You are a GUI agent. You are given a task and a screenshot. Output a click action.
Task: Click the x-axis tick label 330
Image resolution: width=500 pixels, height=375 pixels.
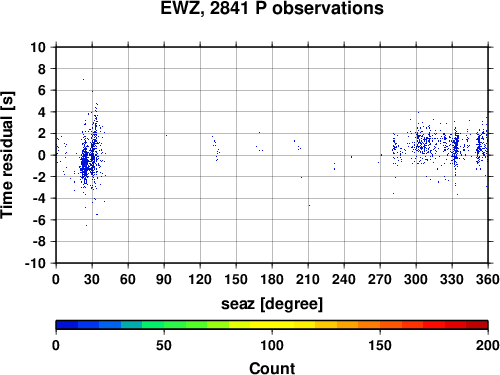[x=452, y=279]
